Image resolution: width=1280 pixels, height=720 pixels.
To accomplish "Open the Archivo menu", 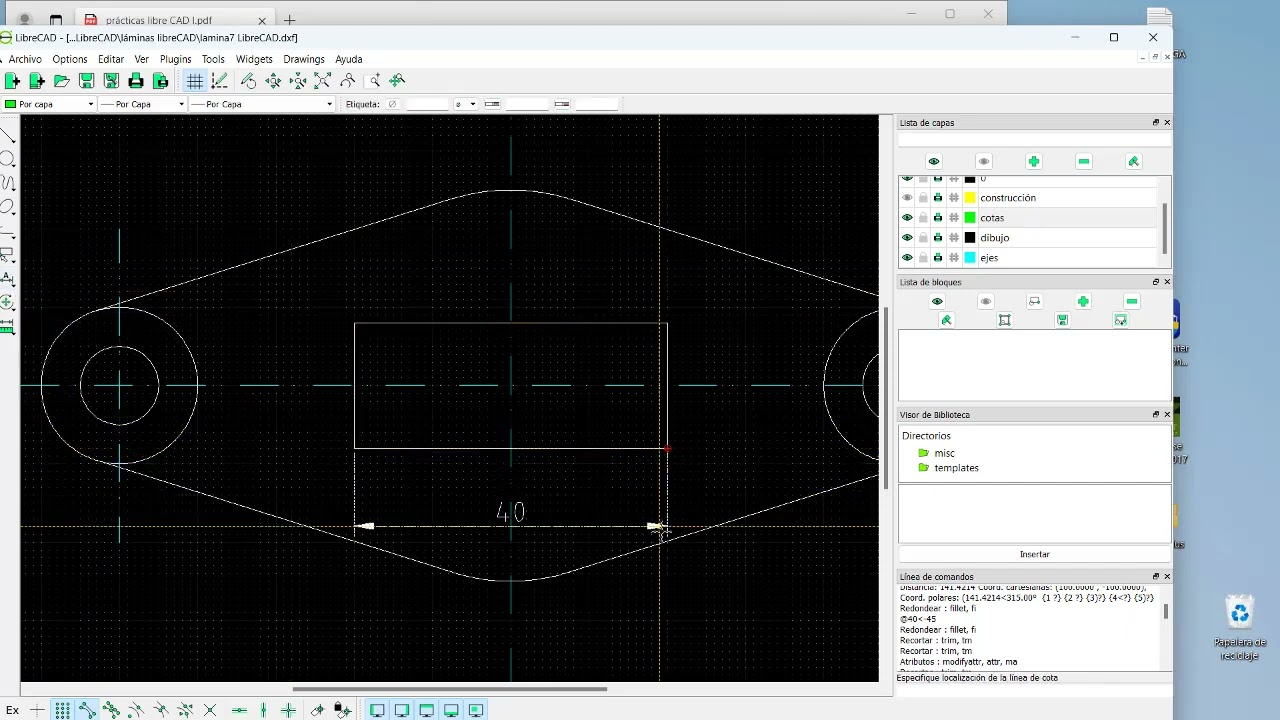I will pos(25,59).
